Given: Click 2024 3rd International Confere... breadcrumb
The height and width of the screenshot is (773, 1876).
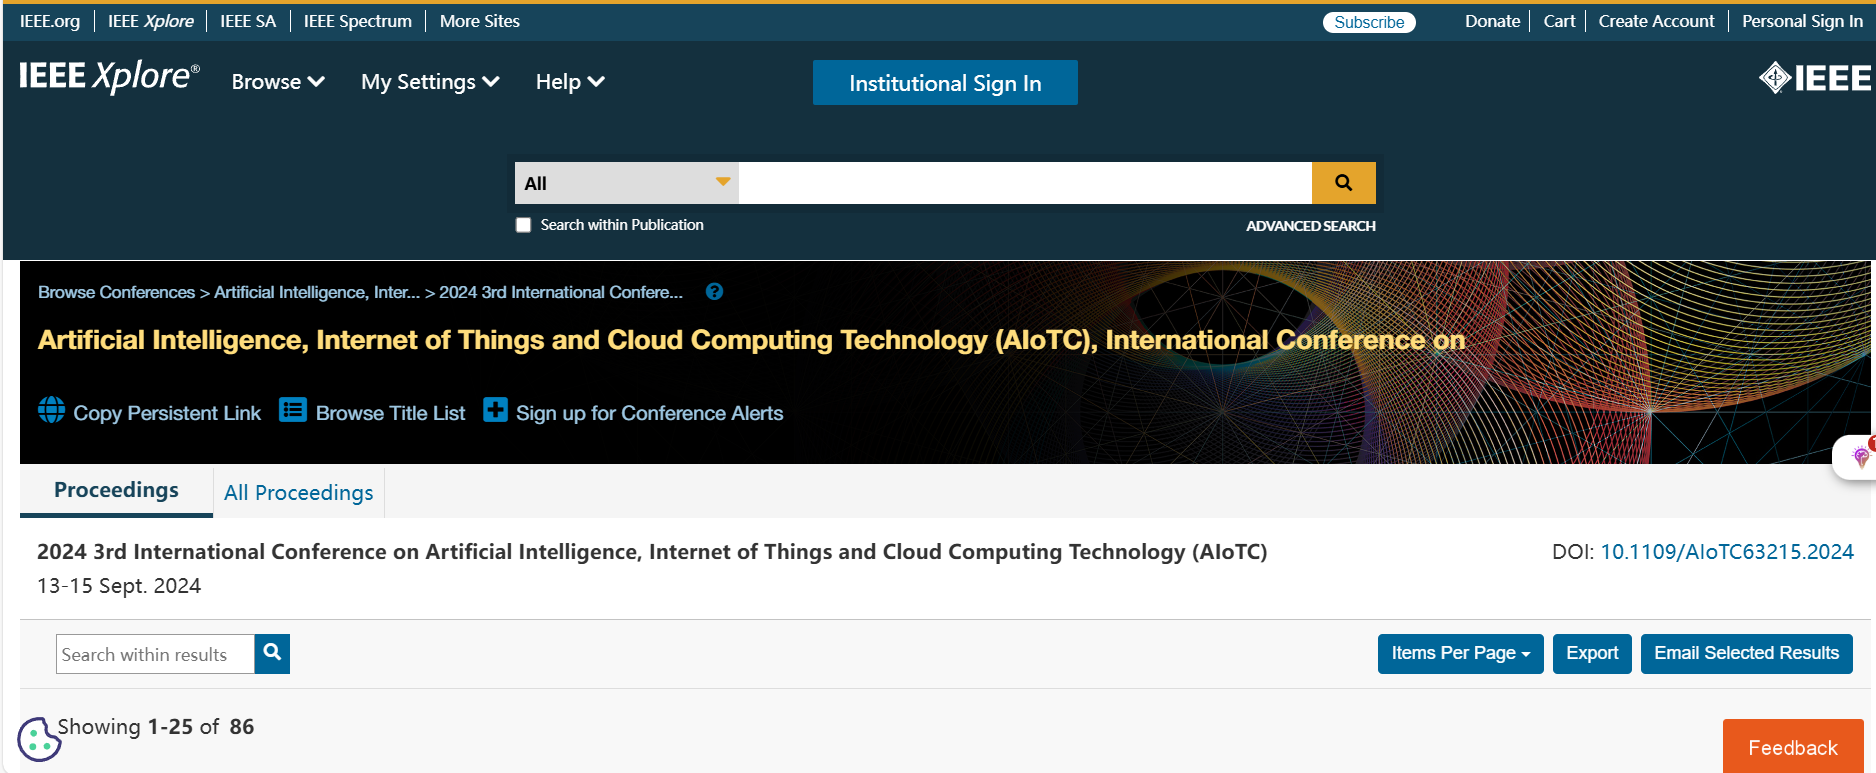Looking at the screenshot, I should 561,292.
